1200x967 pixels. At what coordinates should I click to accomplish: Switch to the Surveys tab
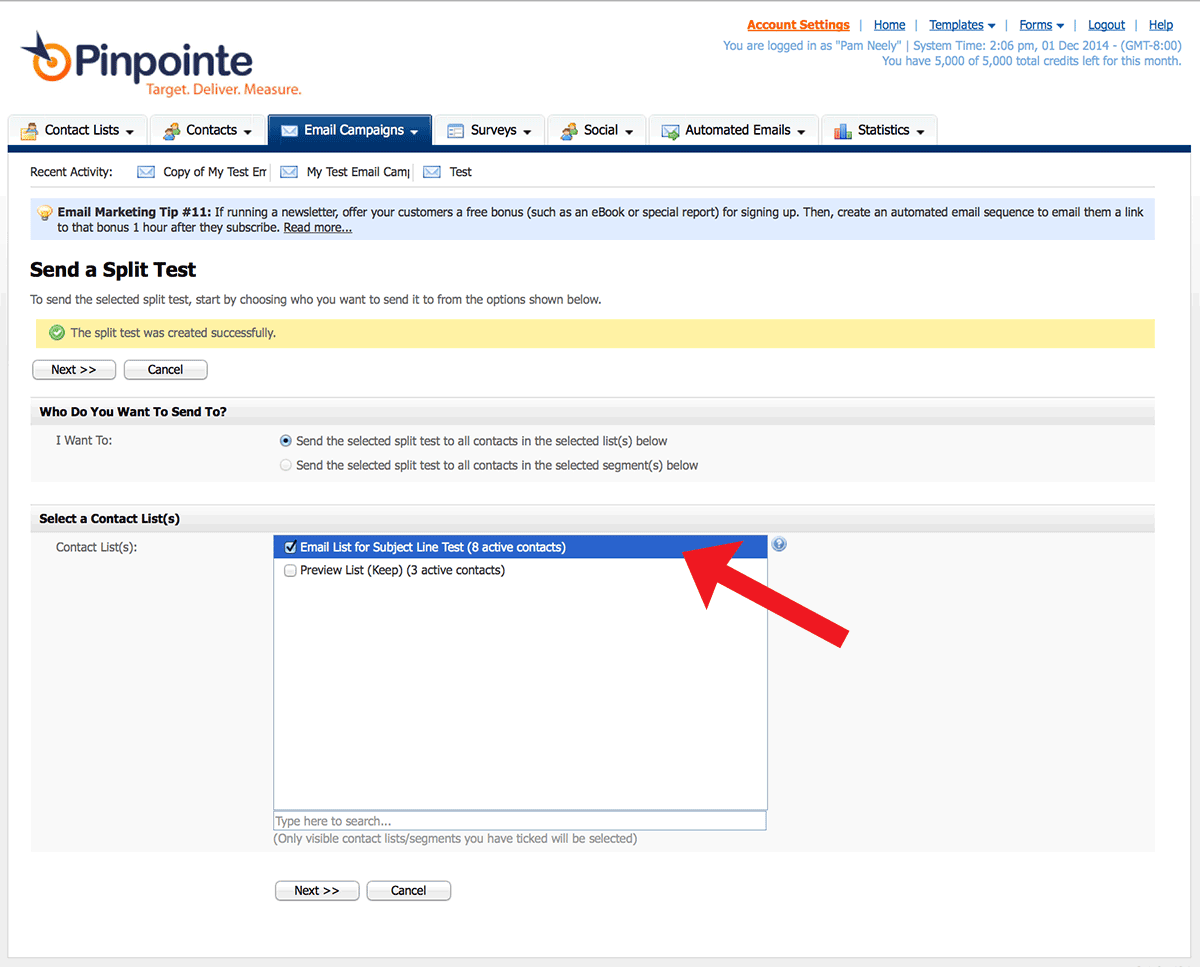coord(489,130)
